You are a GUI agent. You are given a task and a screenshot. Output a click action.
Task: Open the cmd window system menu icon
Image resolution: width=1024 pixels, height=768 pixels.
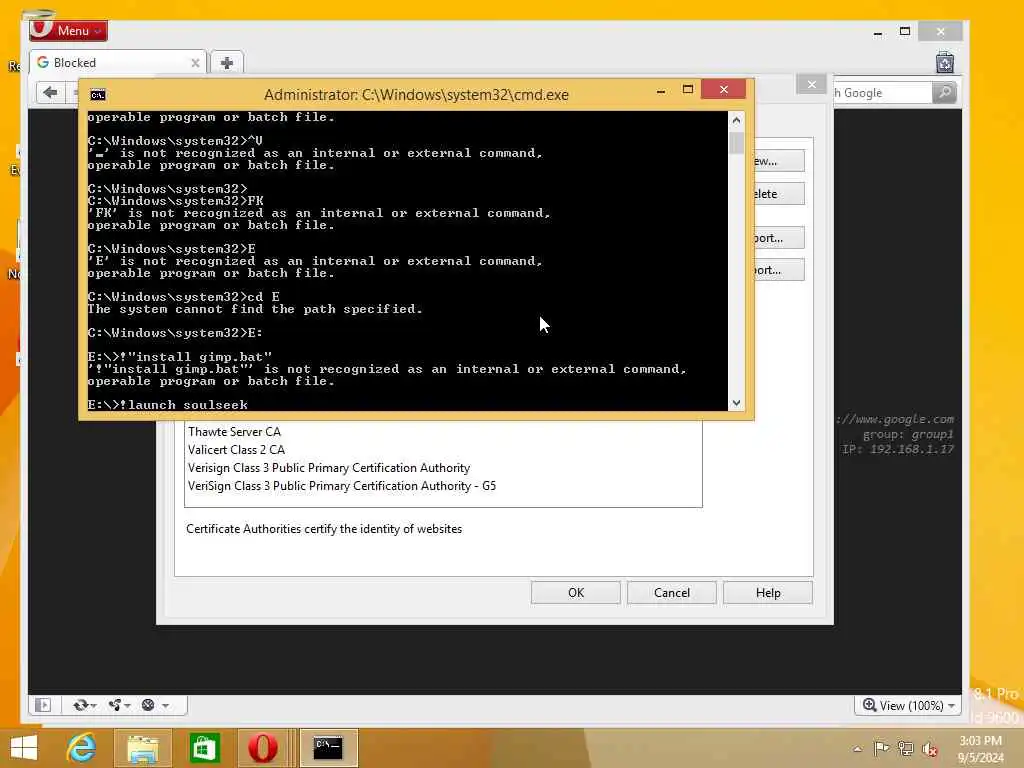(x=97, y=95)
